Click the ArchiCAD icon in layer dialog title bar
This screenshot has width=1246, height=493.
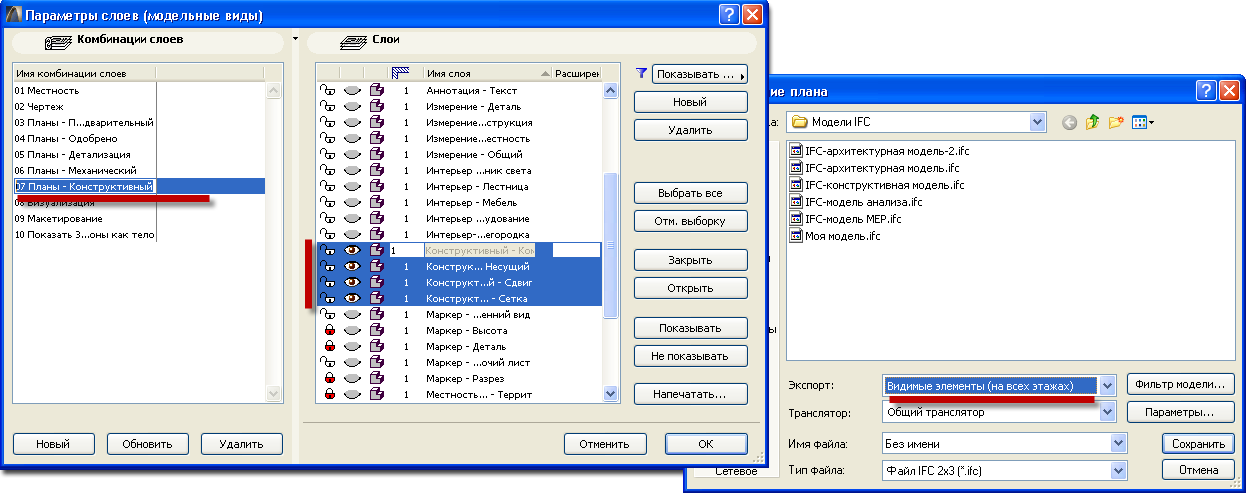tap(13, 14)
